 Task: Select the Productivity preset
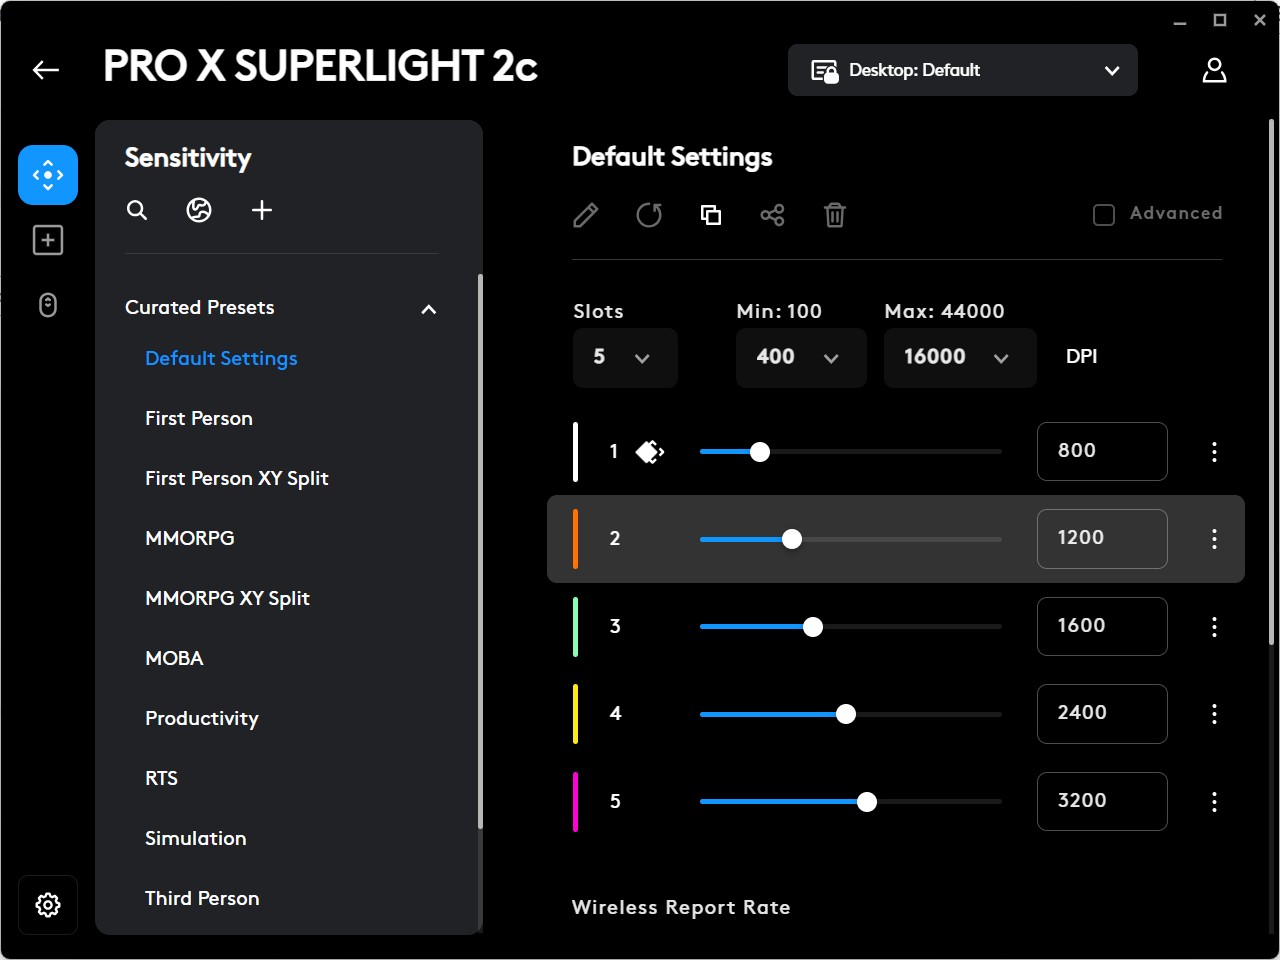click(x=202, y=718)
